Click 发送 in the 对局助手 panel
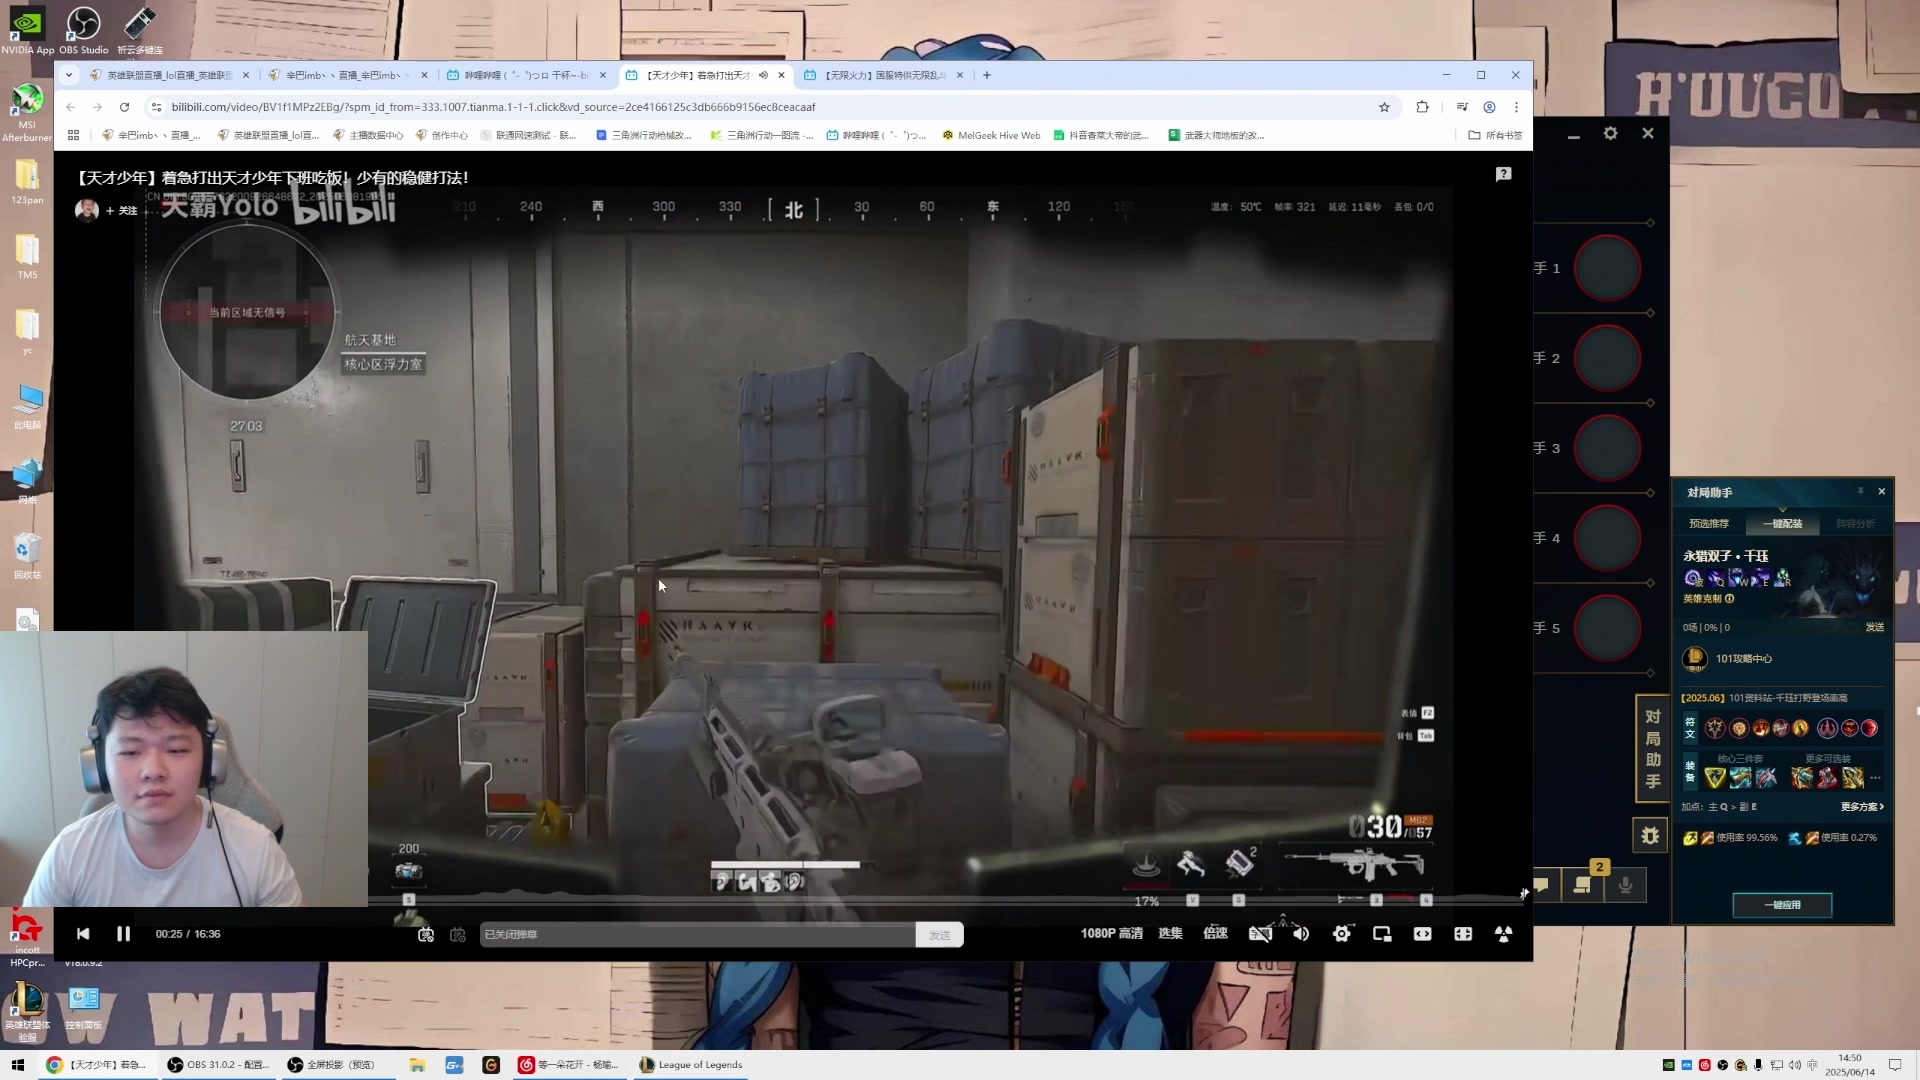The height and width of the screenshot is (1080, 1920). pyautogui.click(x=1874, y=627)
